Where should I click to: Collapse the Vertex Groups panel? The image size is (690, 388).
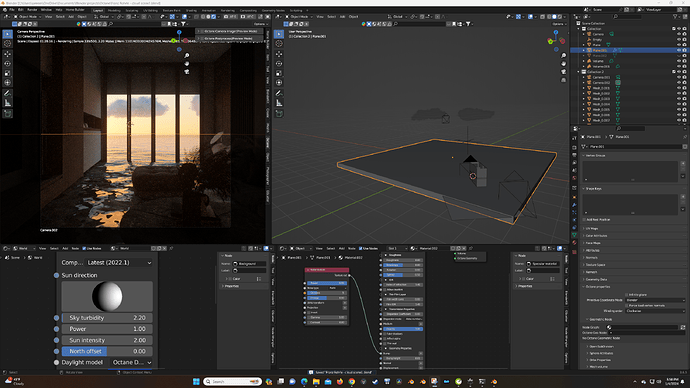coord(595,155)
